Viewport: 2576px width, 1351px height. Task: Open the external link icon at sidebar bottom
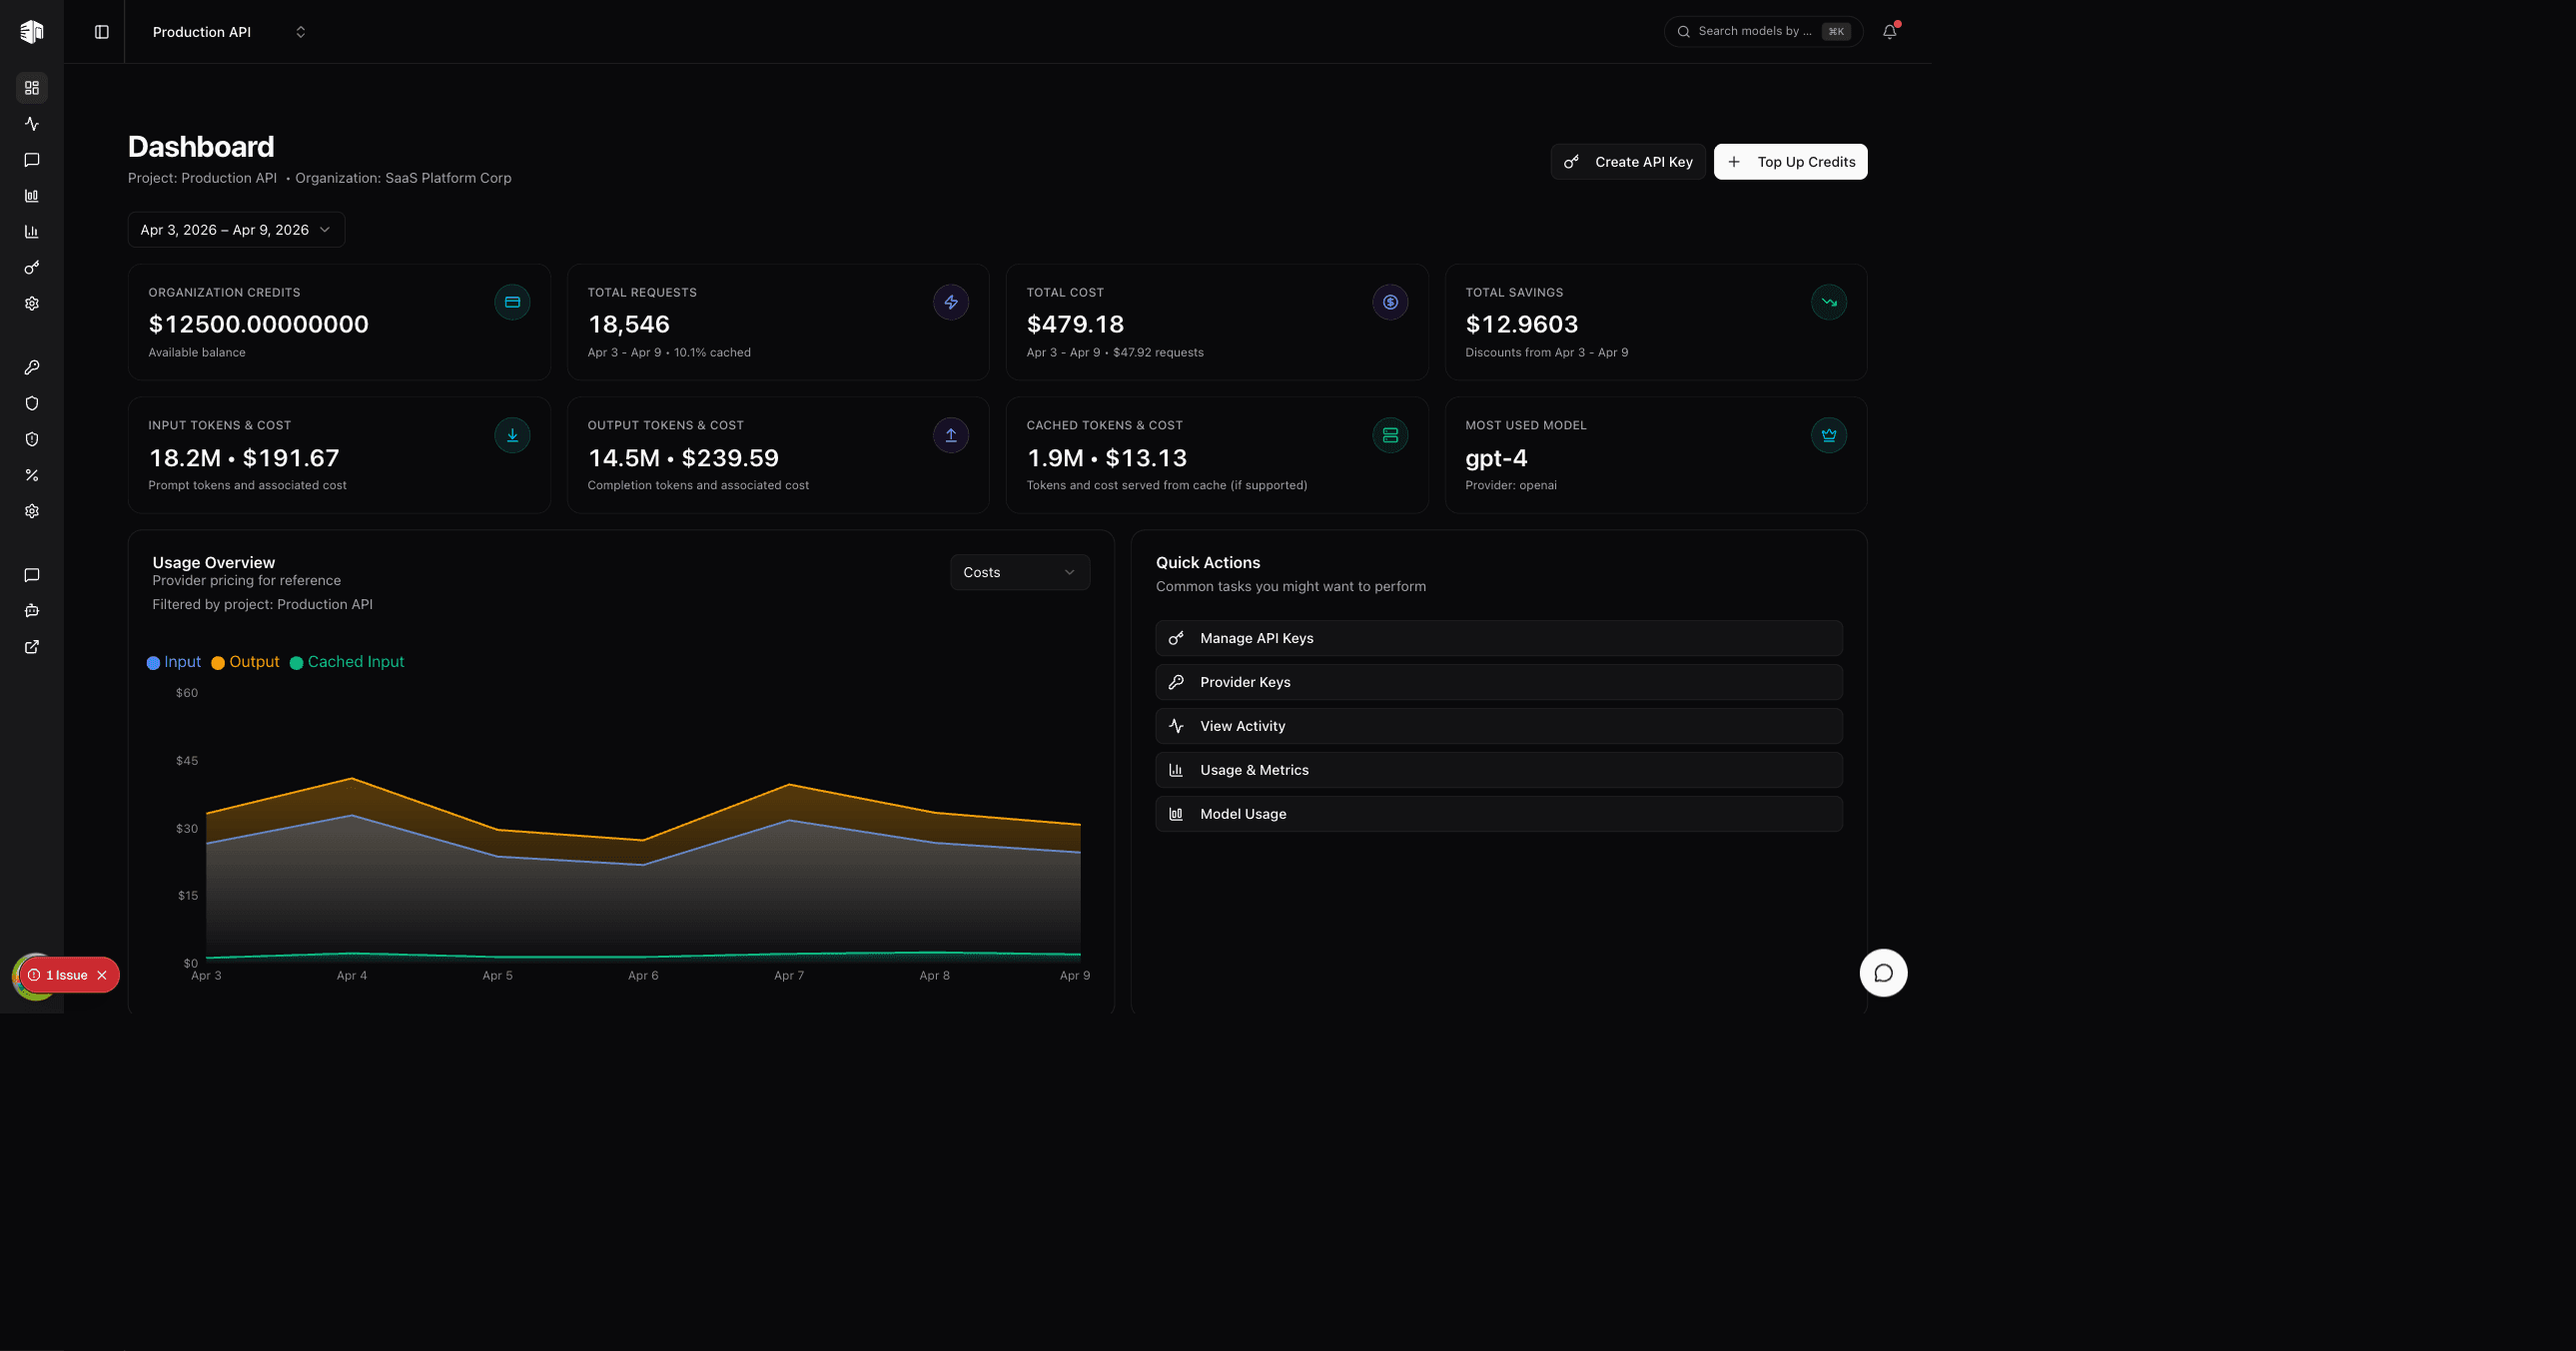pyautogui.click(x=31, y=647)
